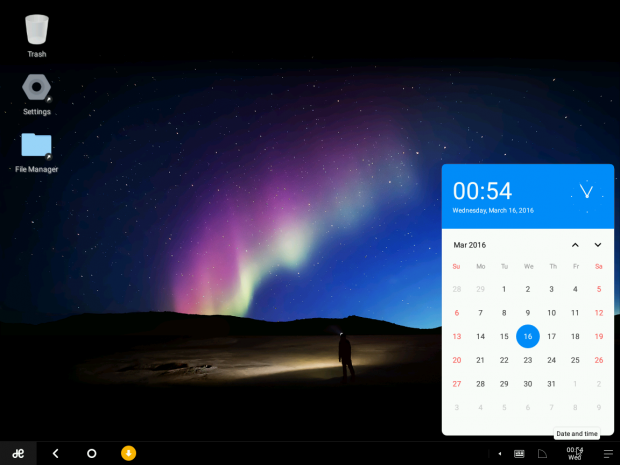Select March 14 in the calendar
620x465 pixels.
(x=480, y=336)
